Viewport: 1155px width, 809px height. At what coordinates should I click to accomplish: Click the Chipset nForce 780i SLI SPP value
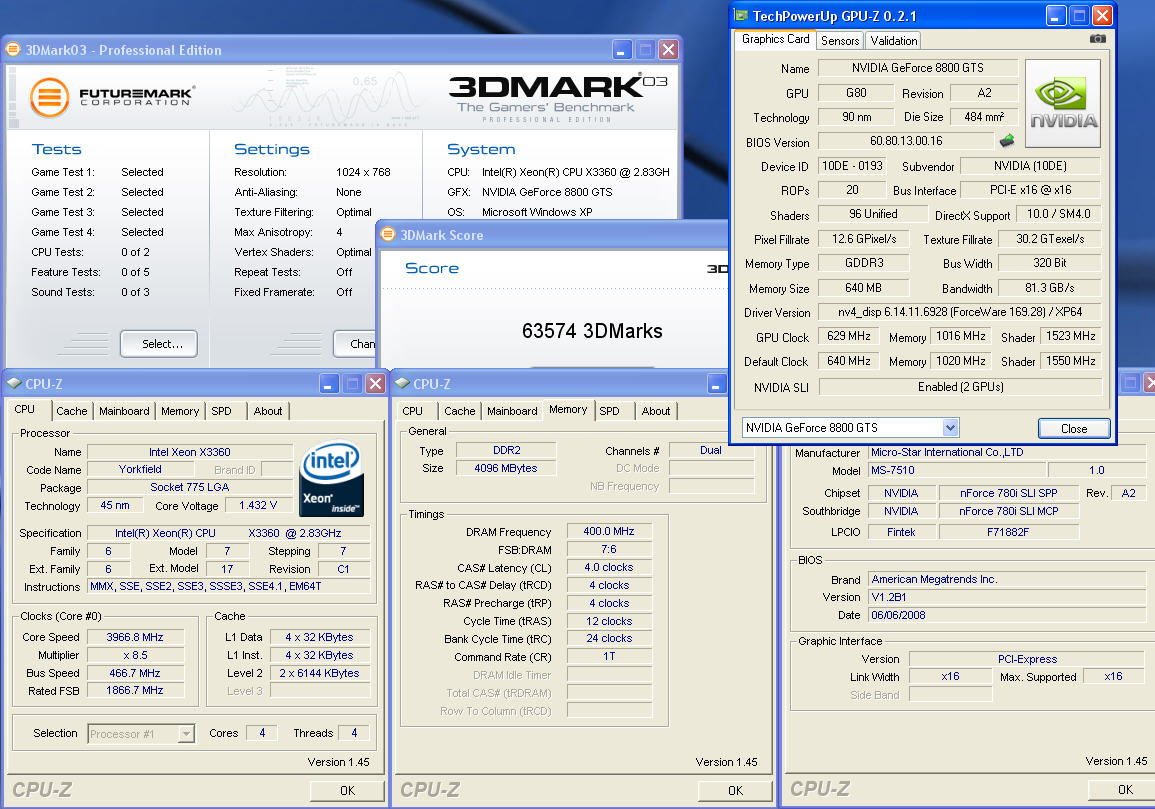[1008, 493]
